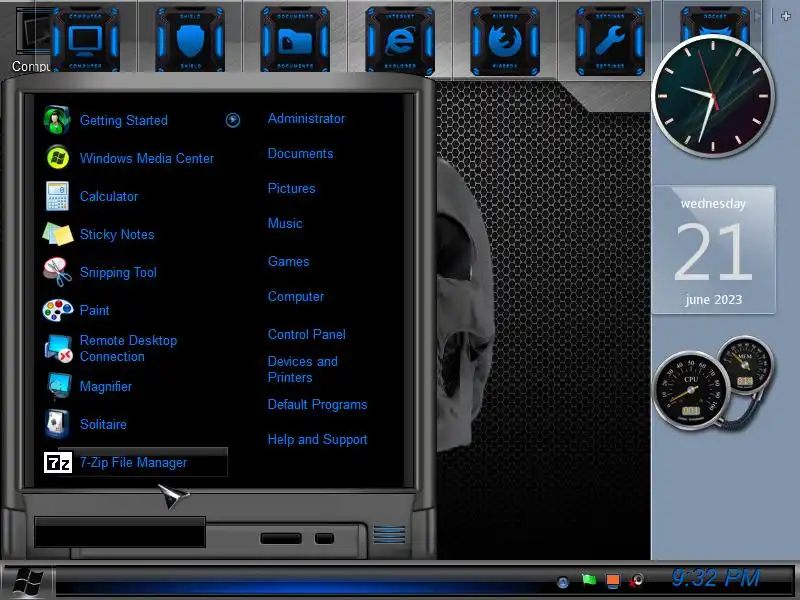Click the Windows Media Center icon

pyautogui.click(x=57, y=158)
